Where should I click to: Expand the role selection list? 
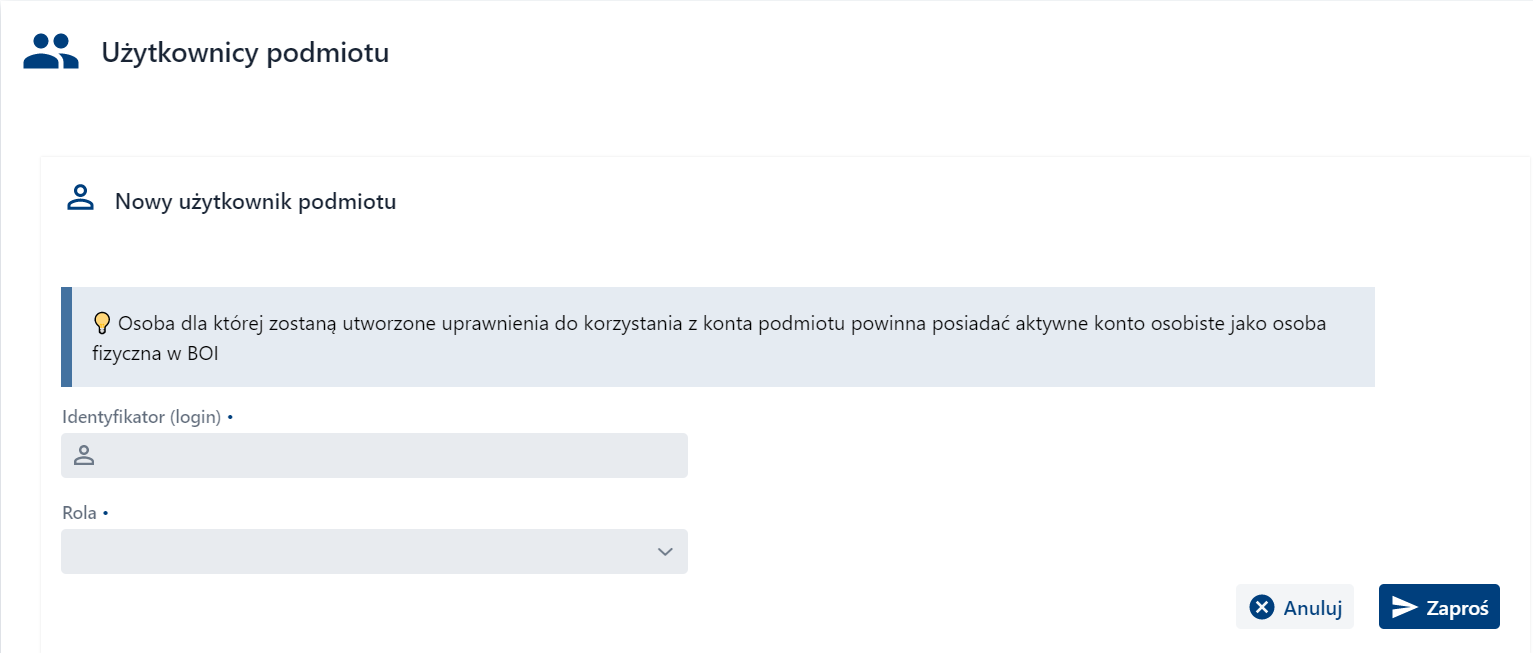[x=374, y=551]
